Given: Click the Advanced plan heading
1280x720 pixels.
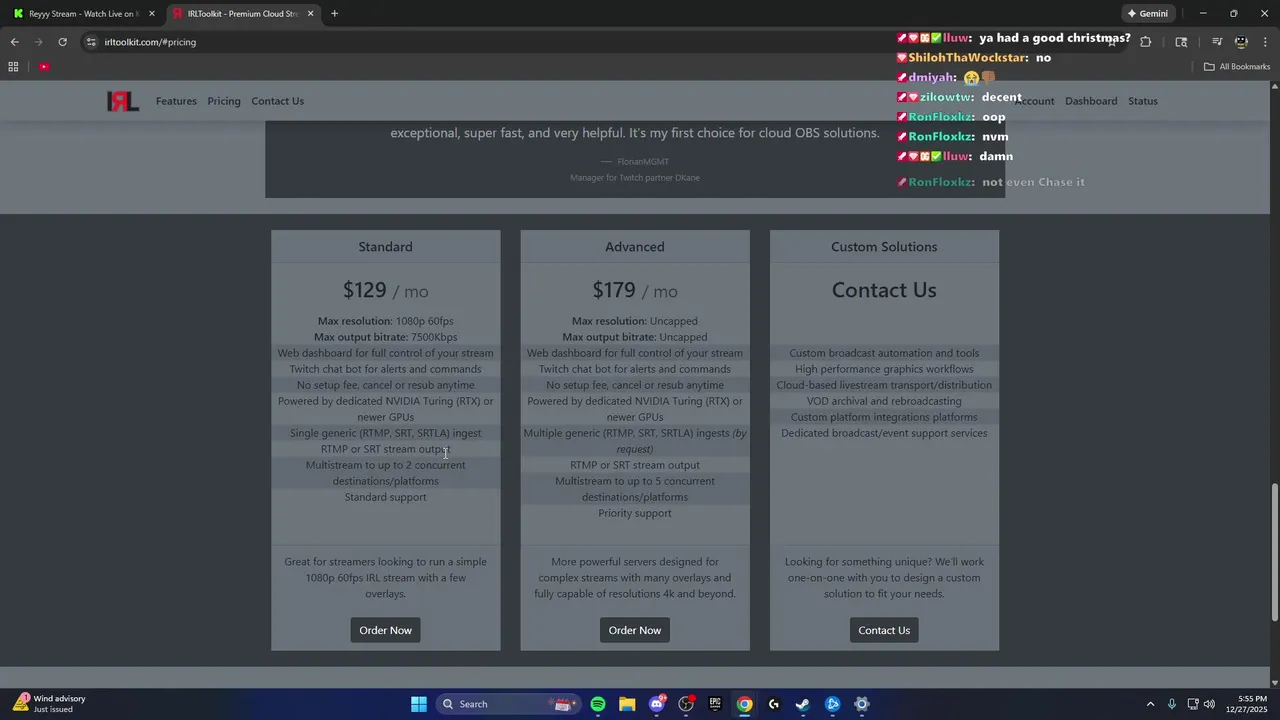Looking at the screenshot, I should (635, 247).
